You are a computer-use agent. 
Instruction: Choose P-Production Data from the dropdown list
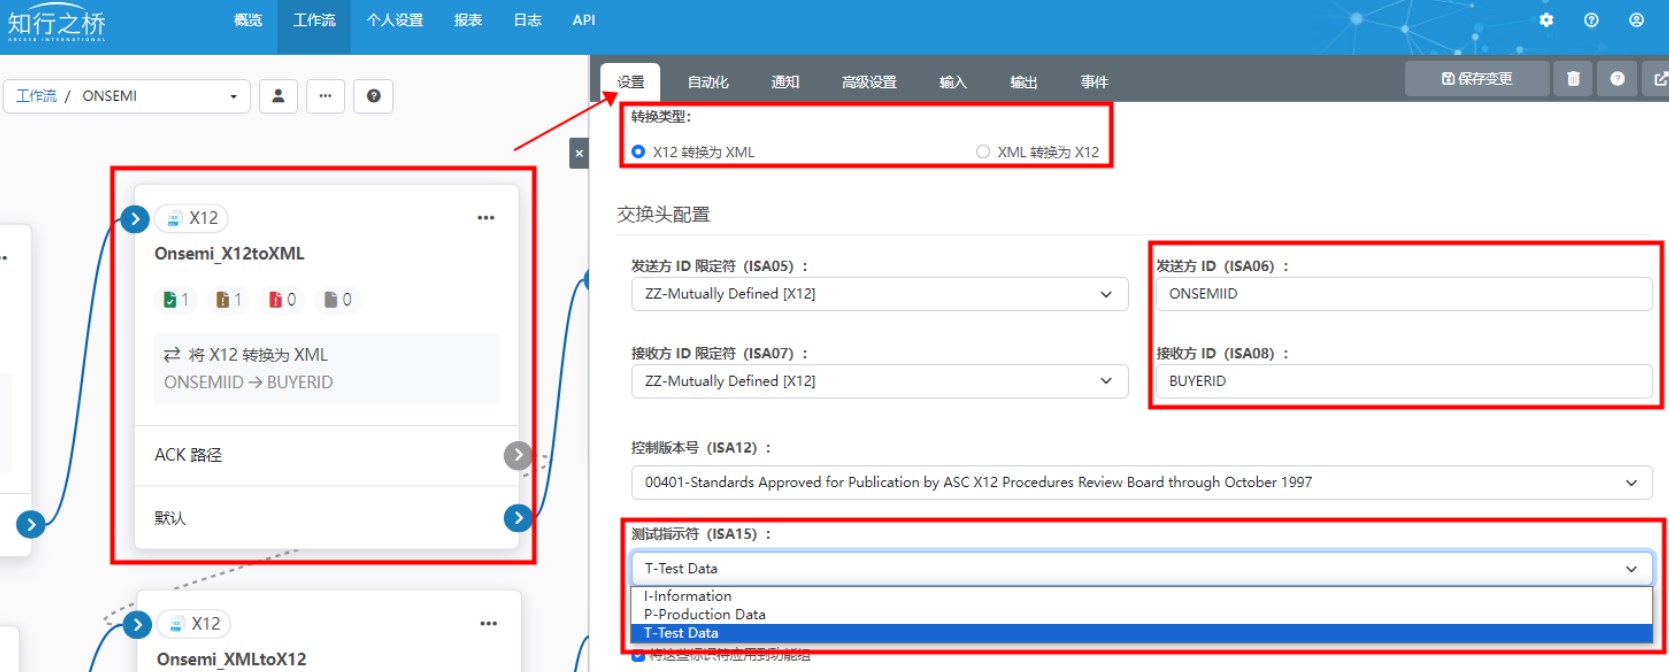pyautogui.click(x=705, y=615)
